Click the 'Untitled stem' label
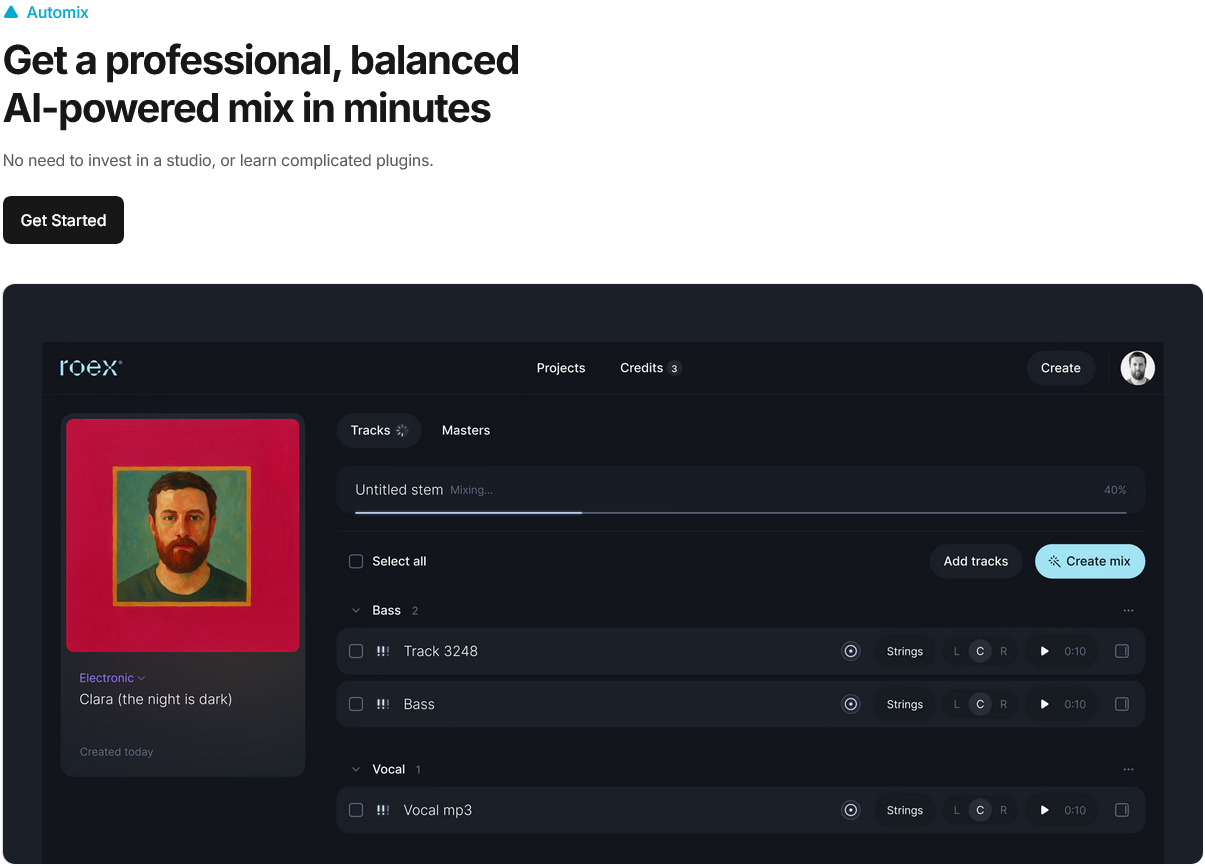1205x866 pixels. tap(399, 490)
